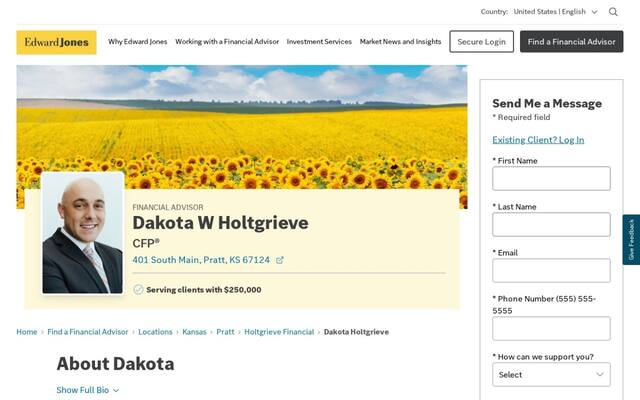
Task: Click the CFP designation text
Action: pos(146,243)
